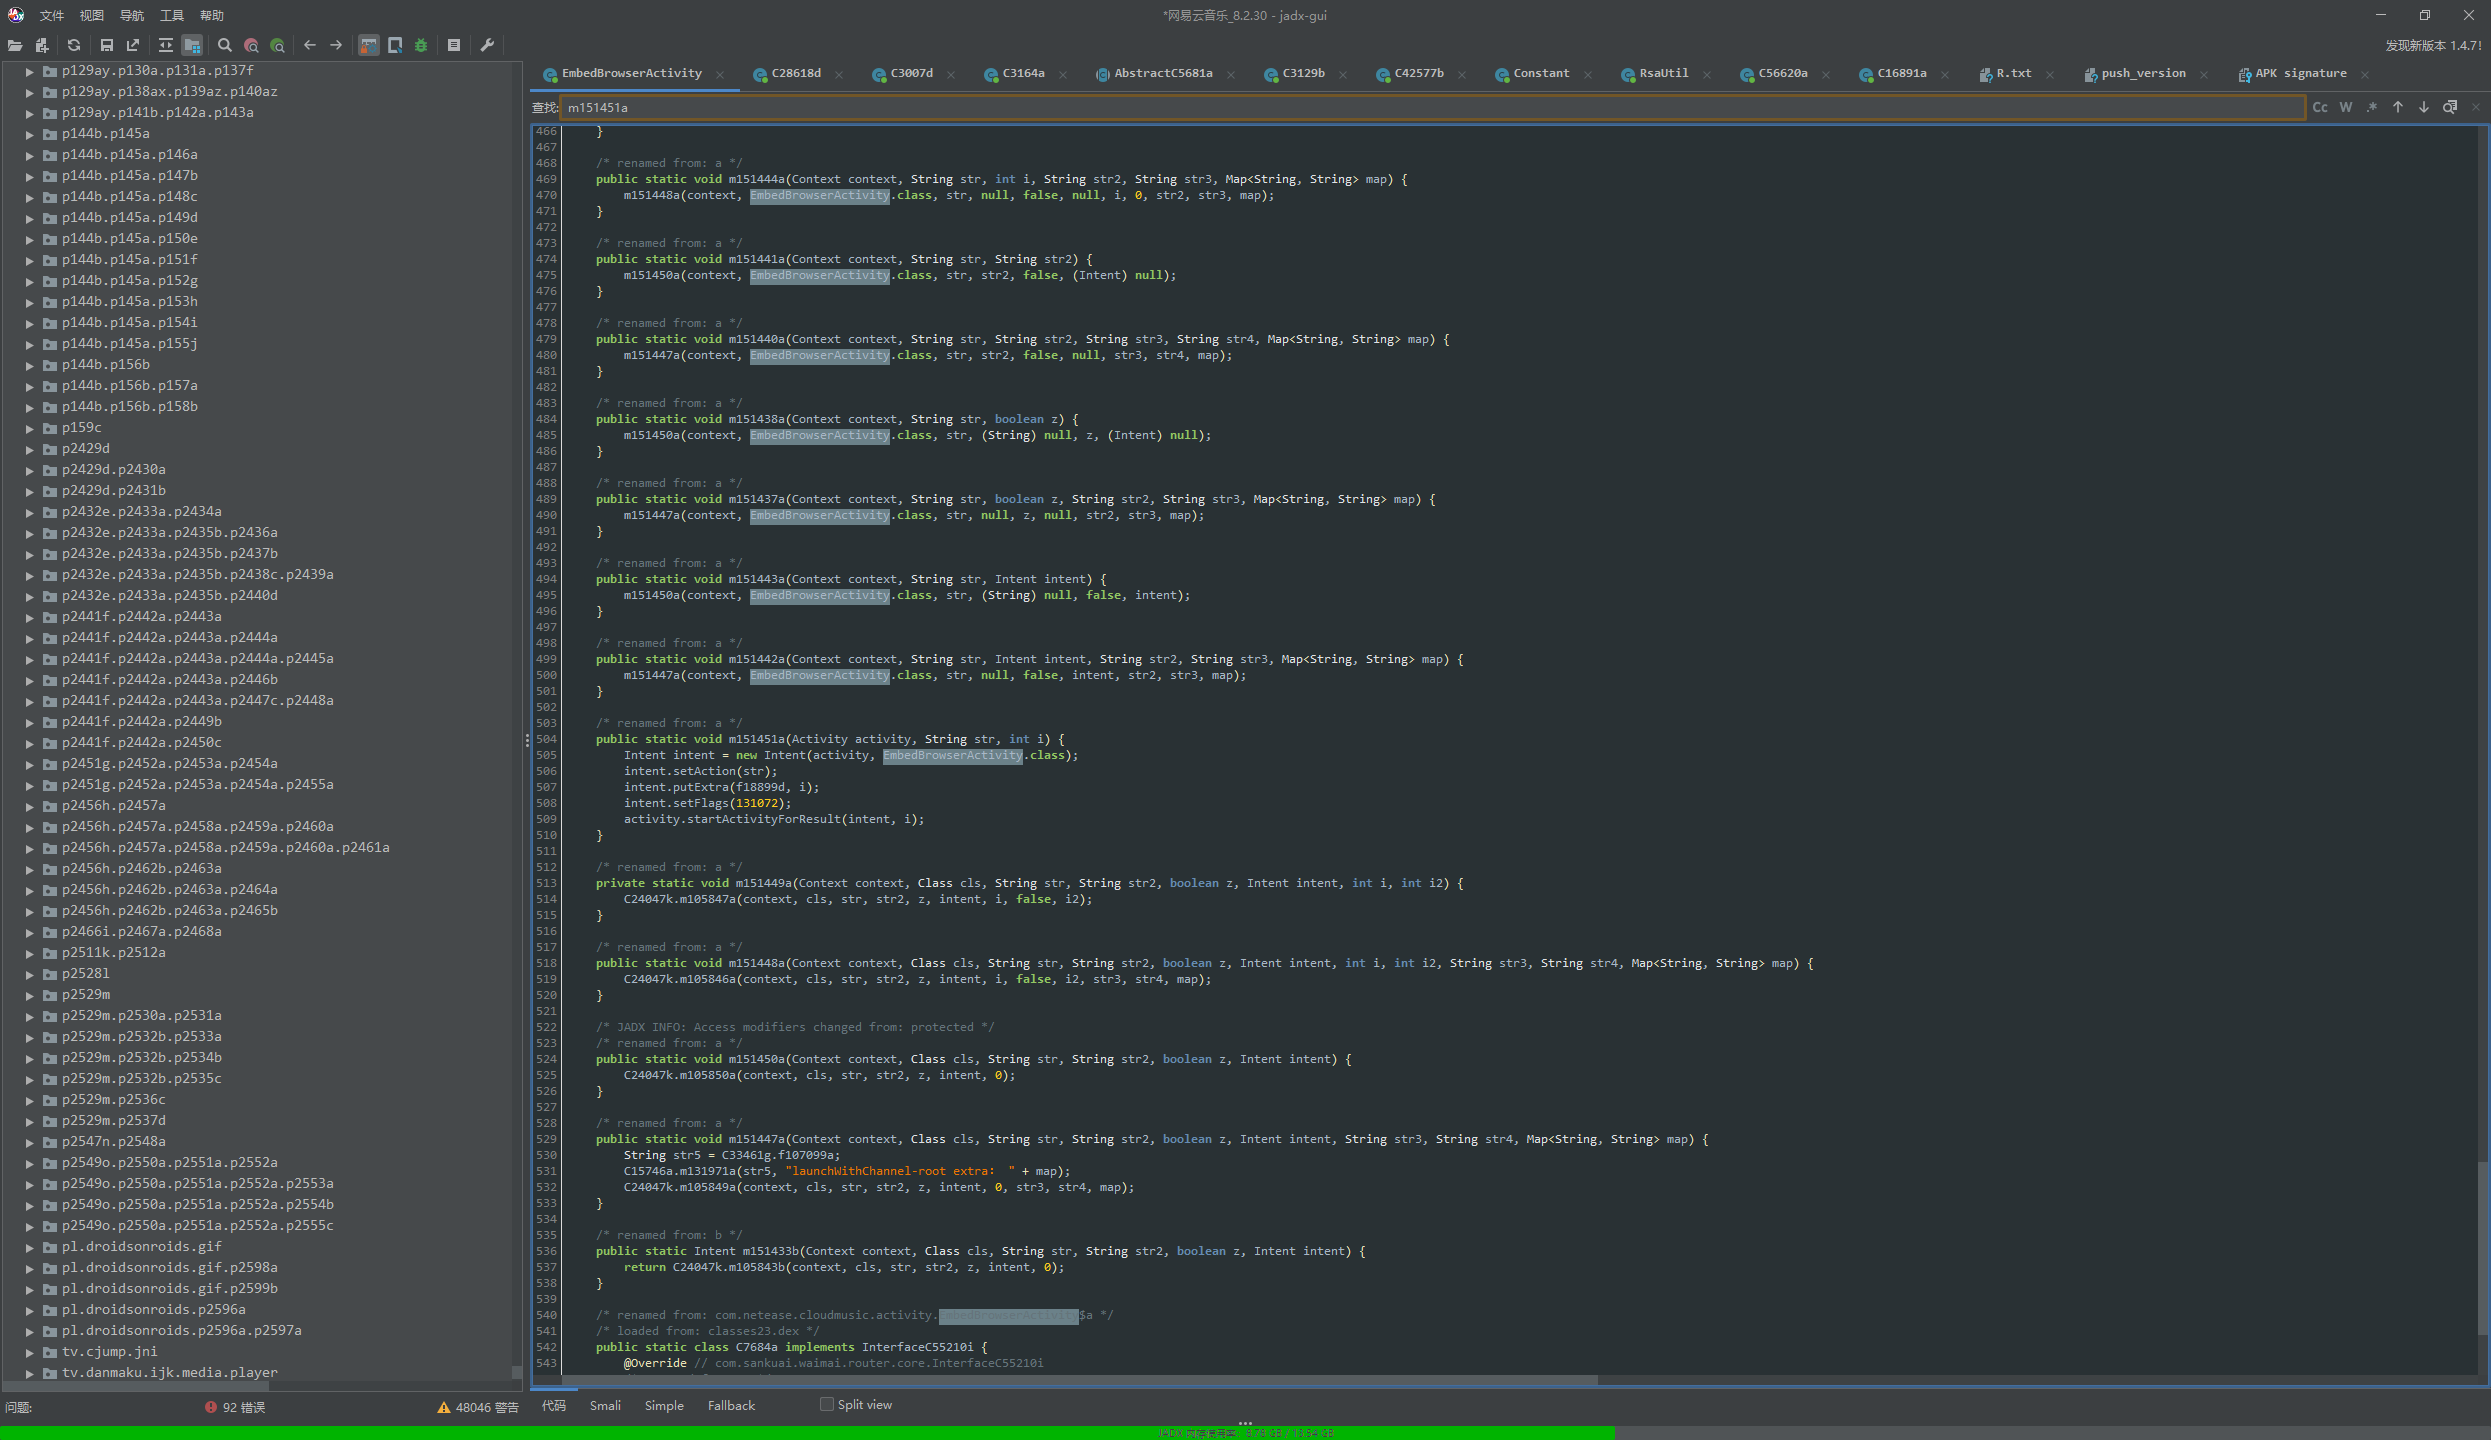
Task: Expand the p2511k.p2512a package node
Action: pyautogui.click(x=29, y=953)
